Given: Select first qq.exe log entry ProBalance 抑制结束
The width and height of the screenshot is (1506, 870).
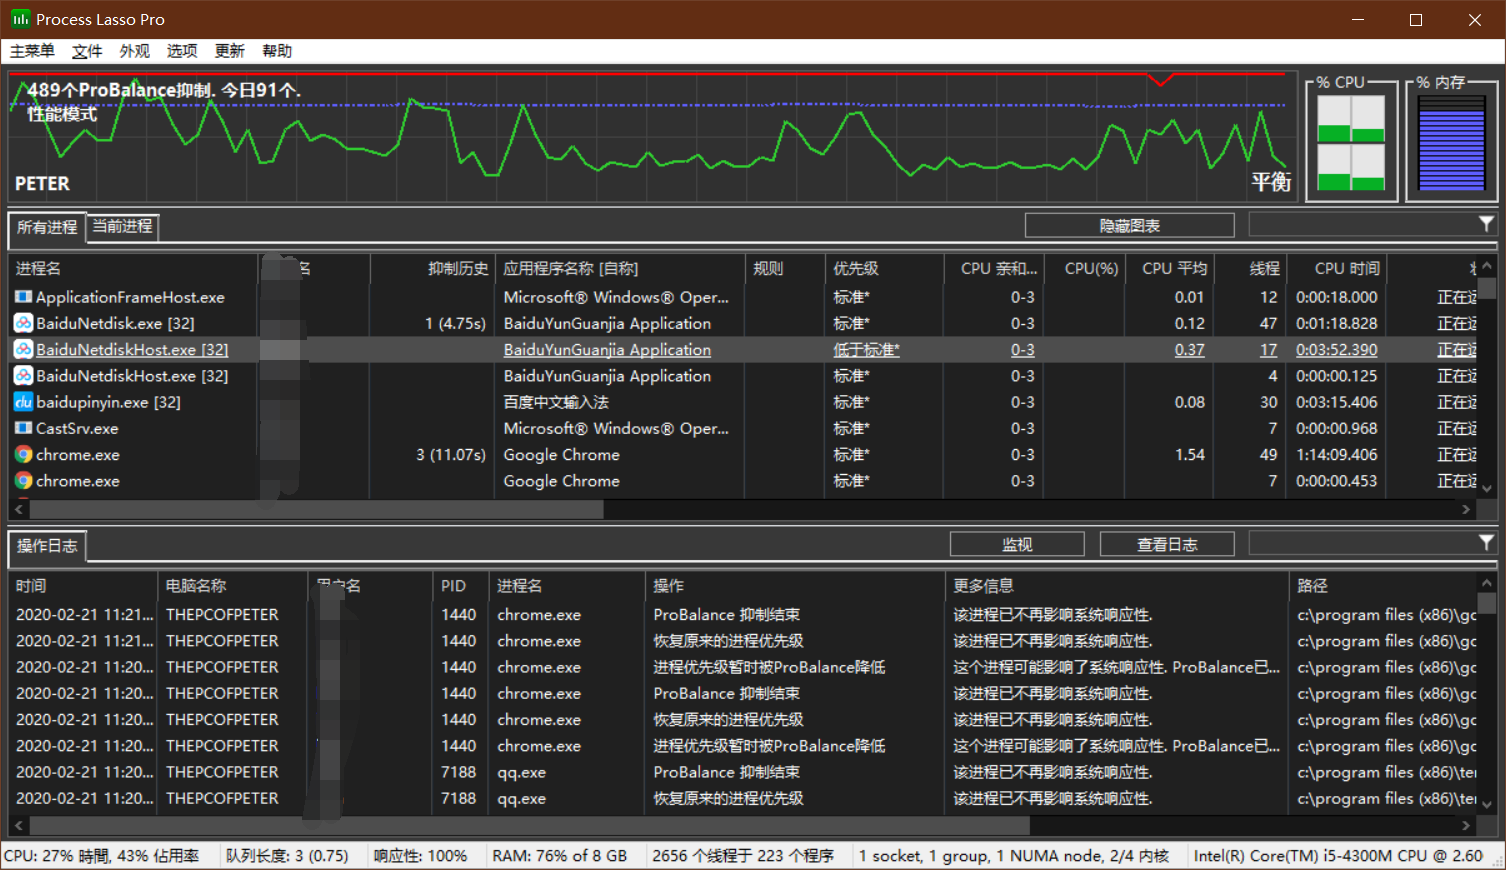Looking at the screenshot, I should [726, 772].
